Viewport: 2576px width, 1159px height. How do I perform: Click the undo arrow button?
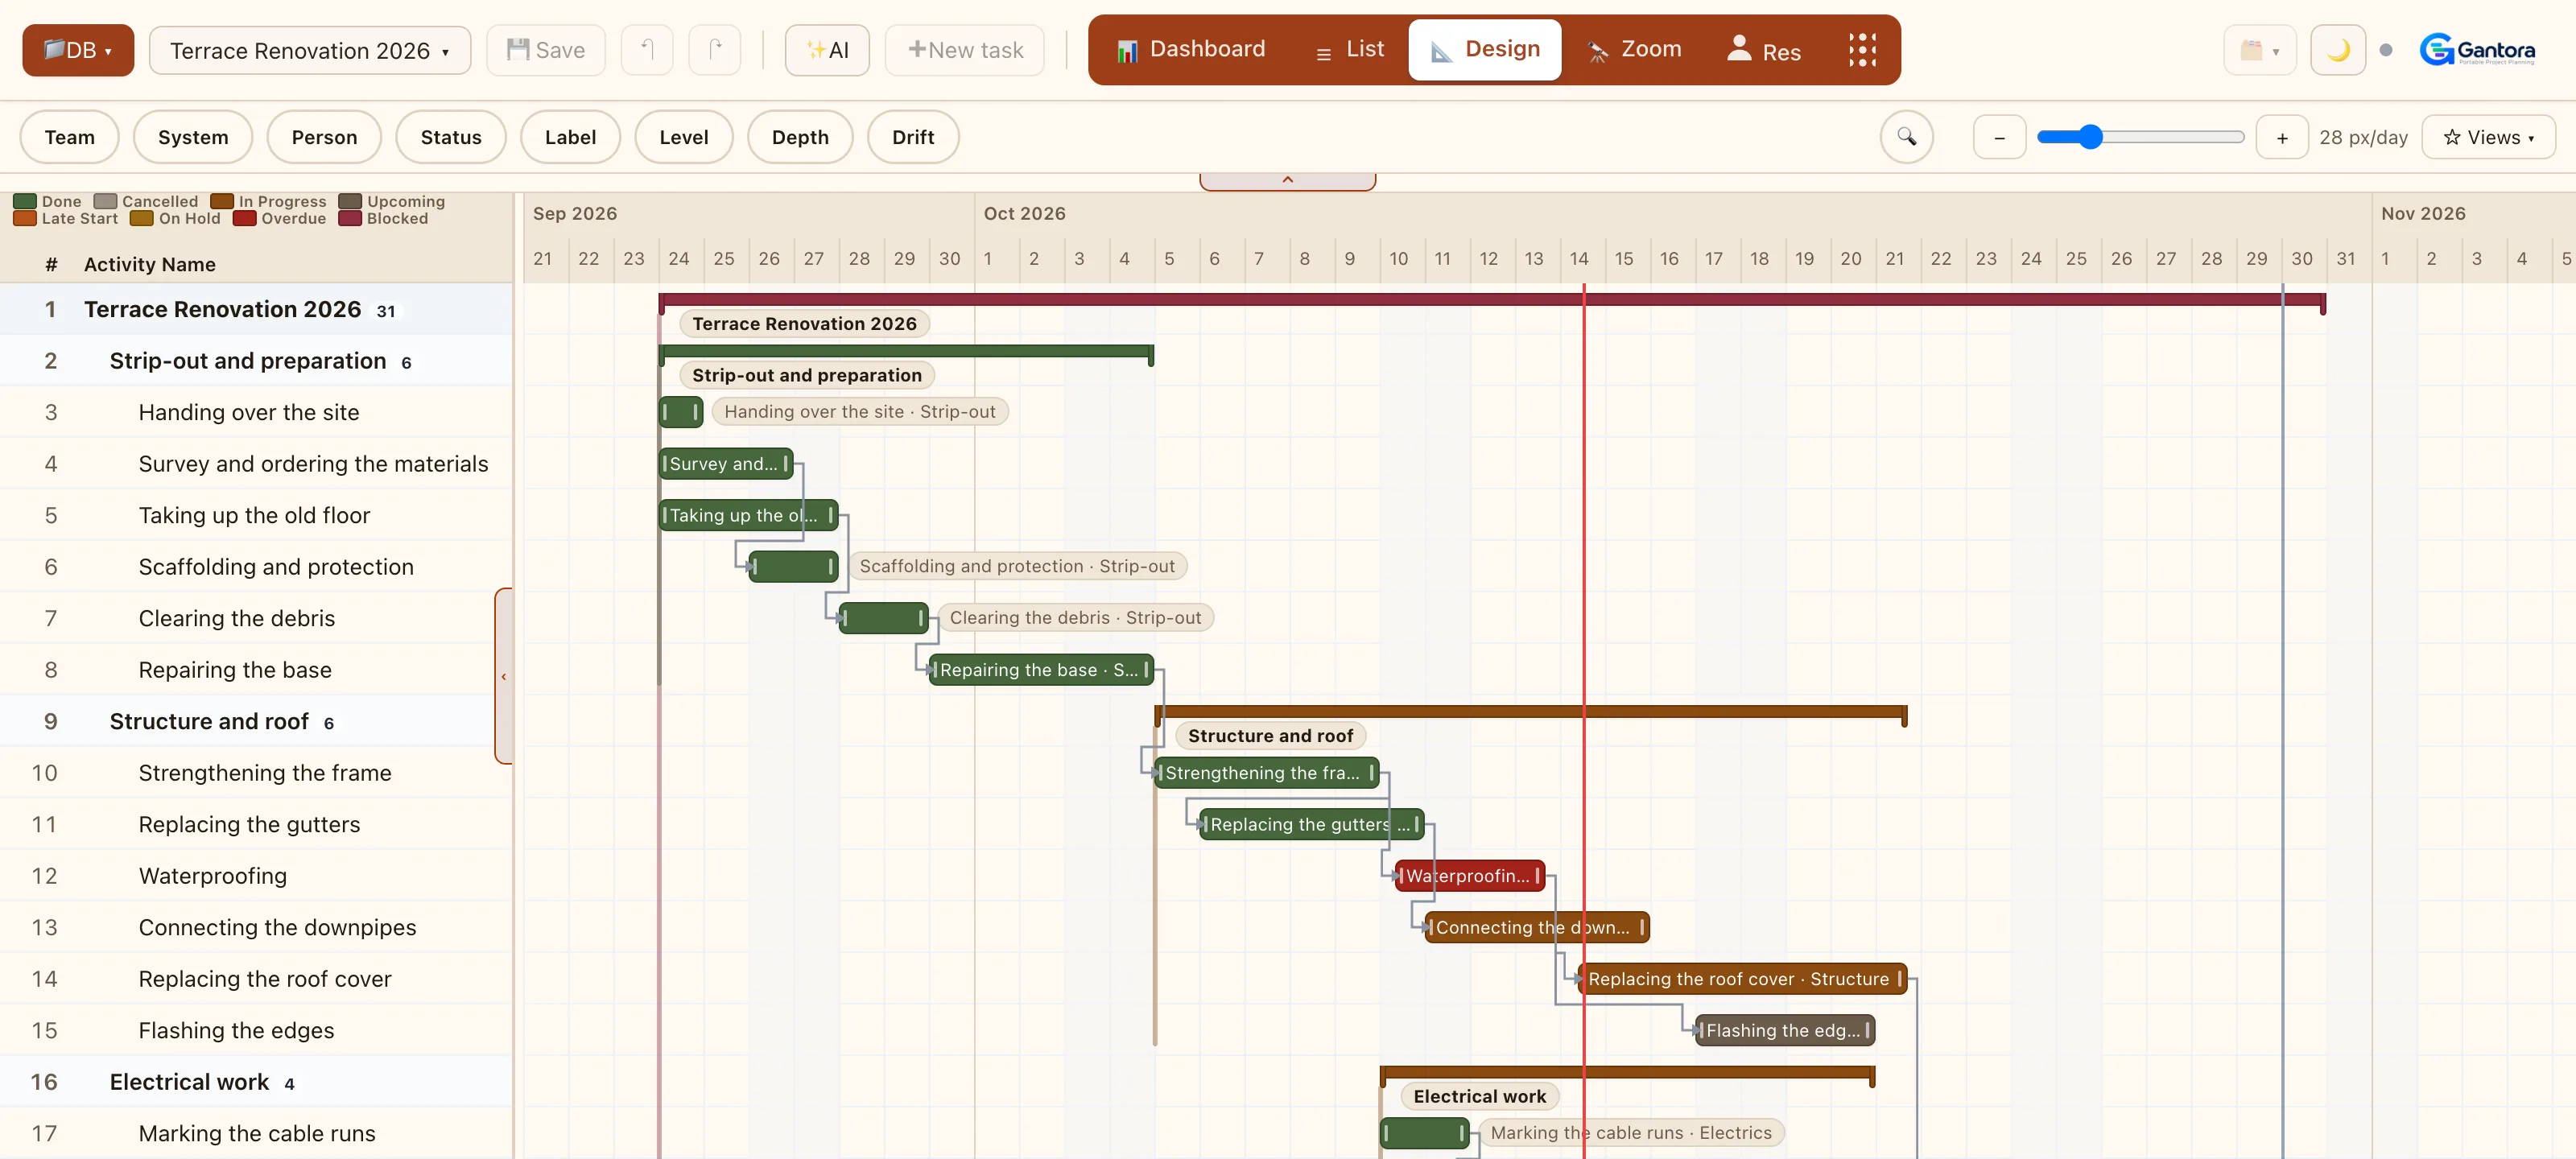(647, 50)
